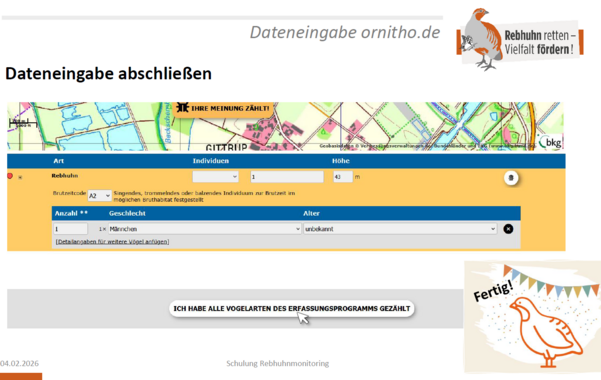Click the Brutzeitcode label
This screenshot has height=380, width=601.
(69, 193)
